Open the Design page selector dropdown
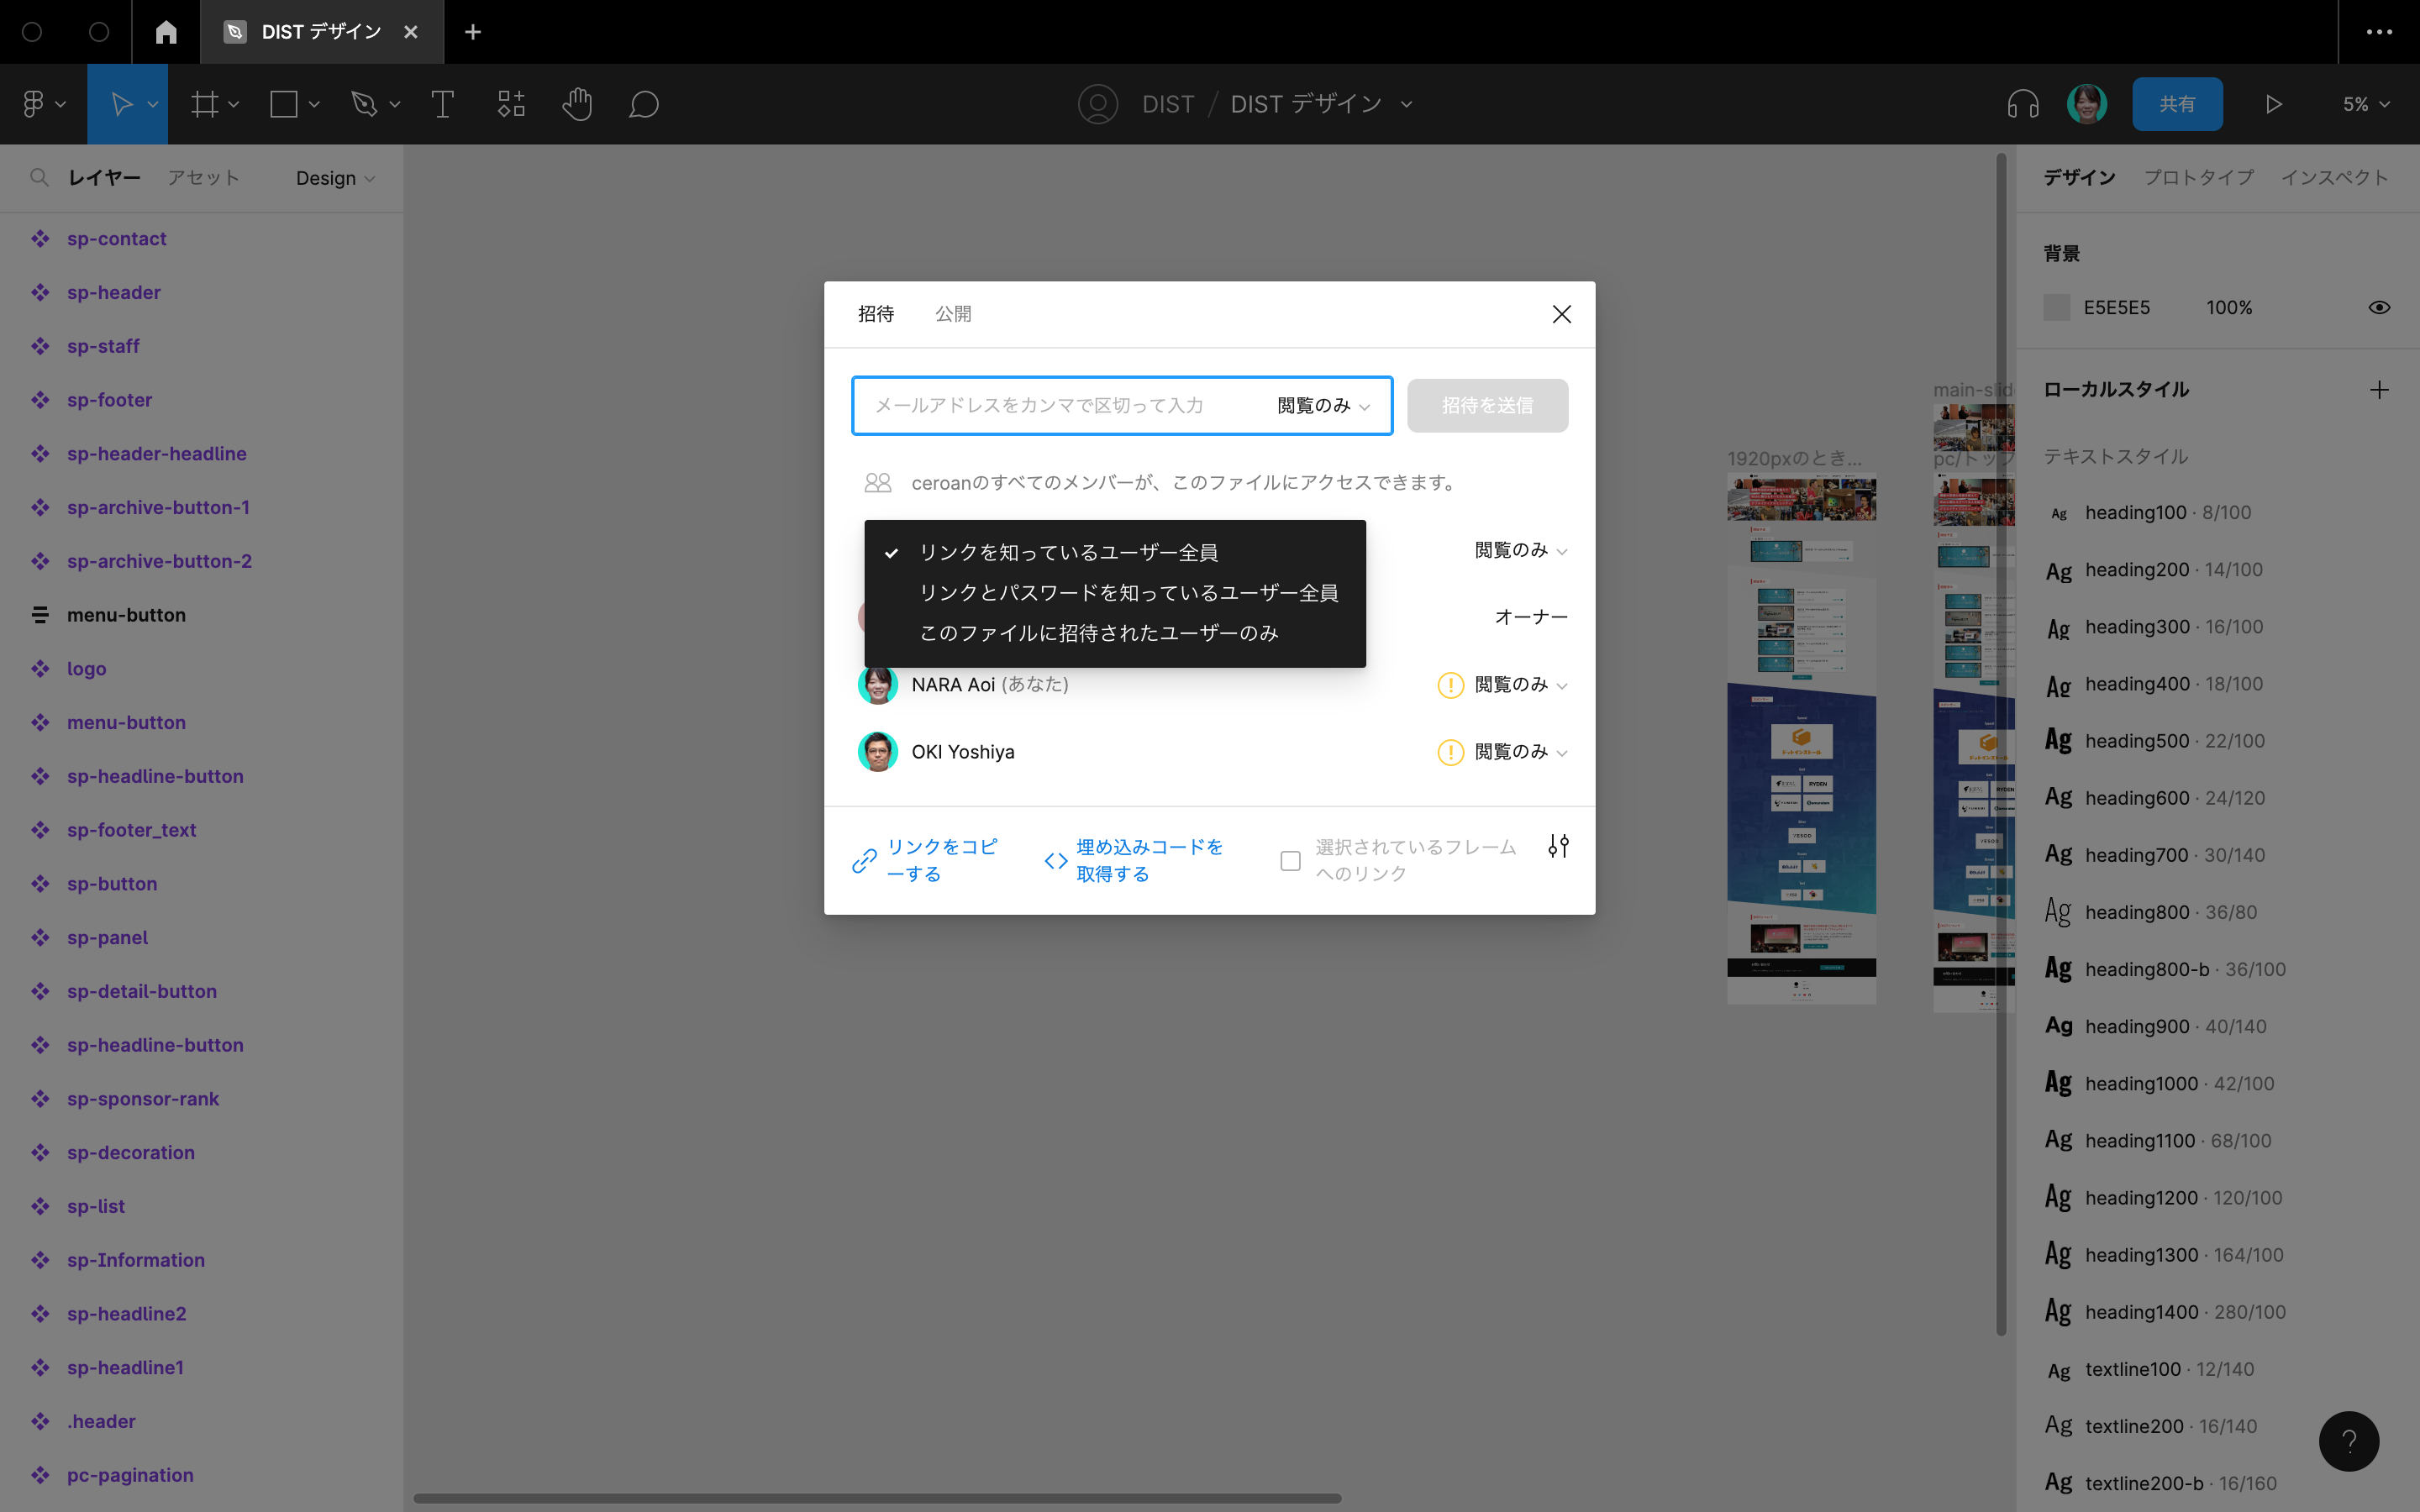The width and height of the screenshot is (2420, 1512). [335, 178]
